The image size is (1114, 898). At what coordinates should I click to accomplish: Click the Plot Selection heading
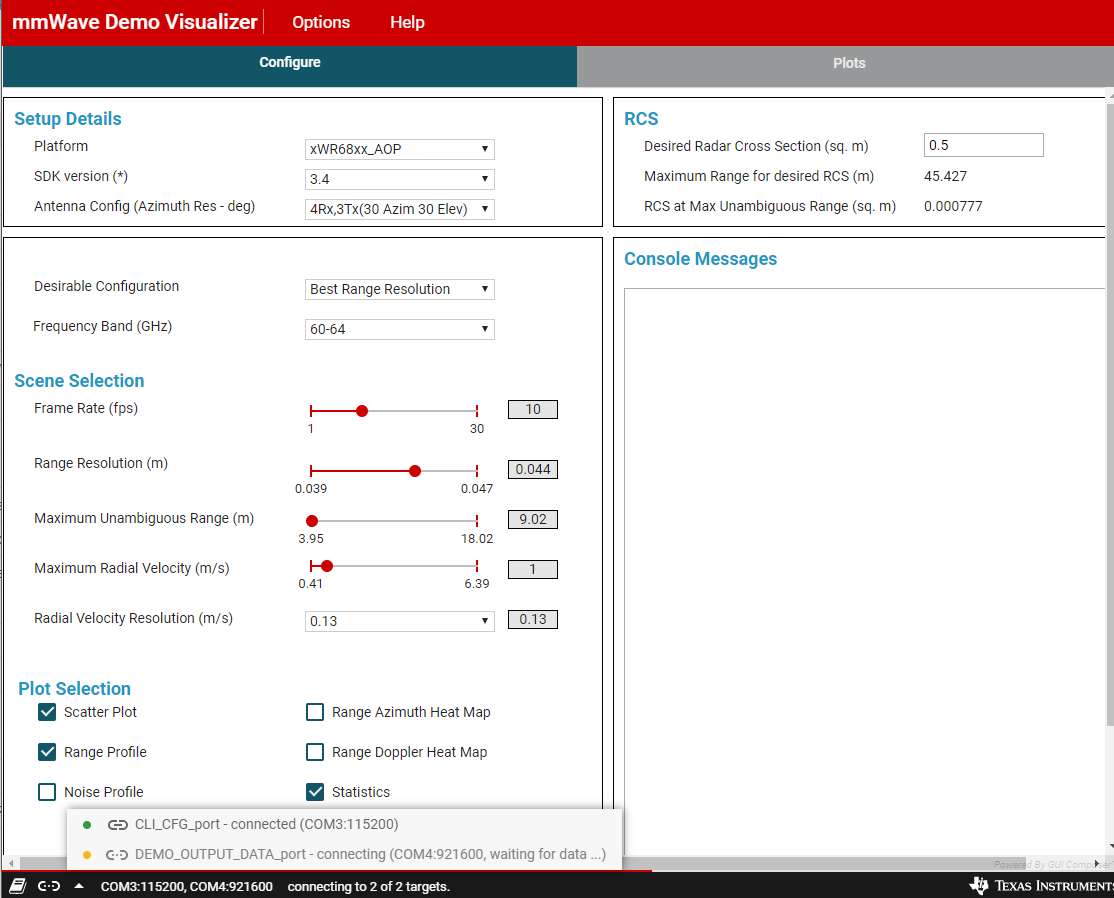tap(75, 688)
